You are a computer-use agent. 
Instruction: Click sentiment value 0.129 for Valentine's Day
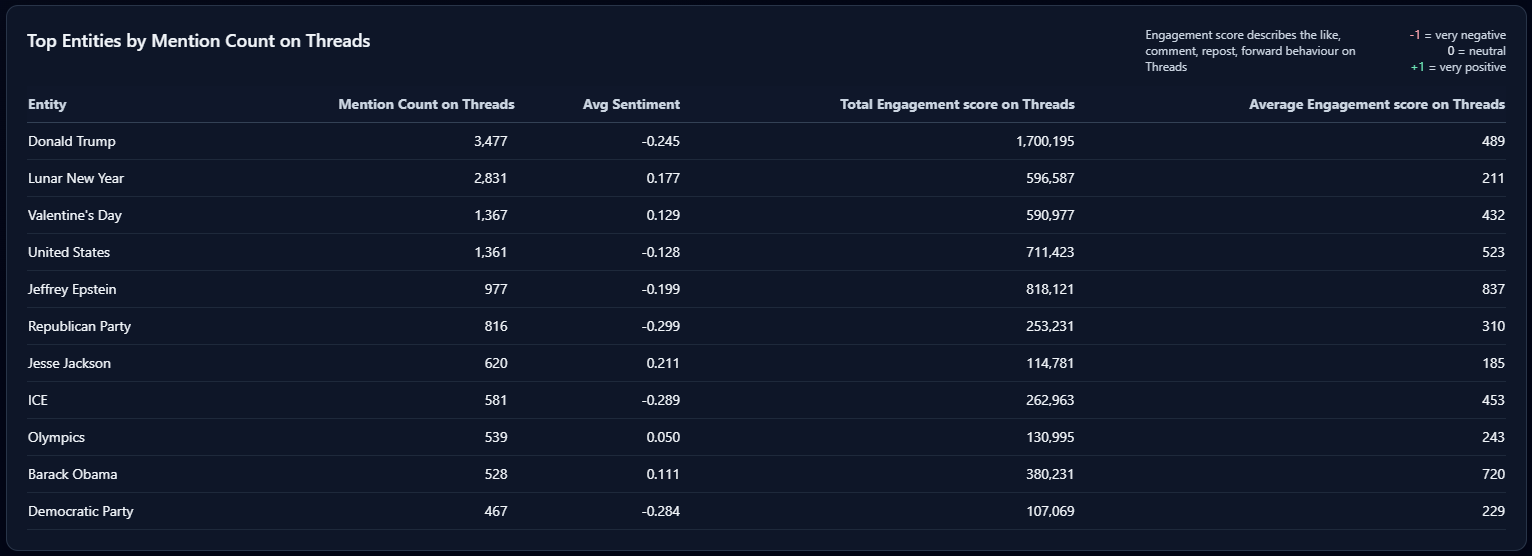(663, 215)
